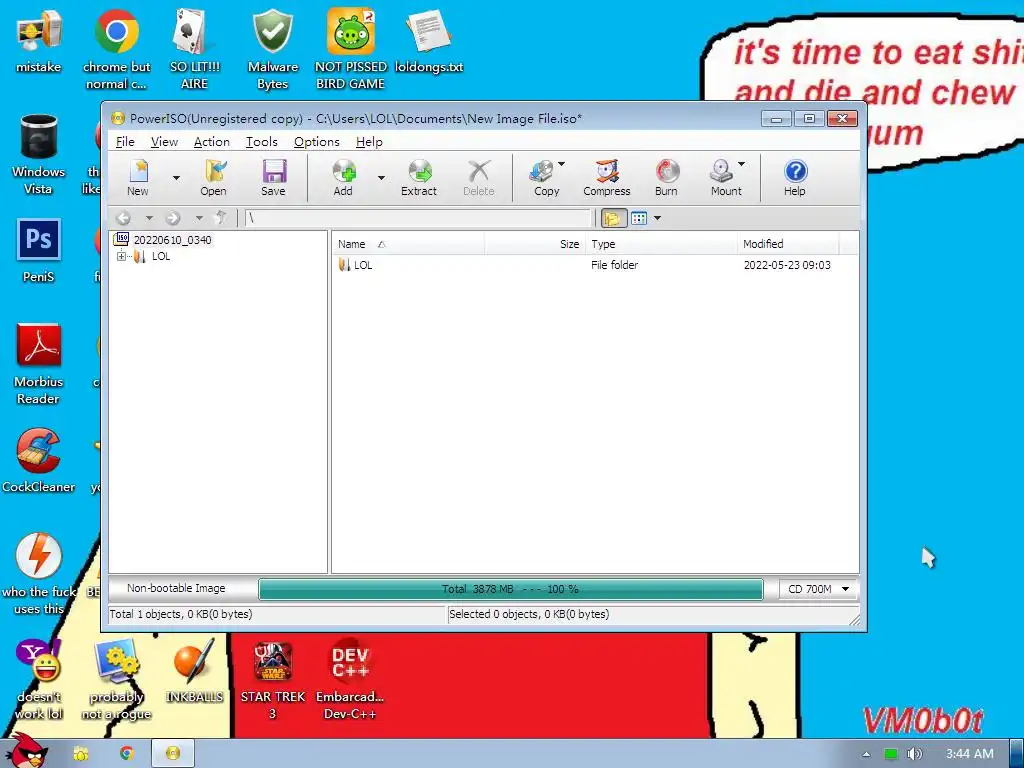This screenshot has height=768, width=1024.
Task: Open the Help menu
Action: 369,142
